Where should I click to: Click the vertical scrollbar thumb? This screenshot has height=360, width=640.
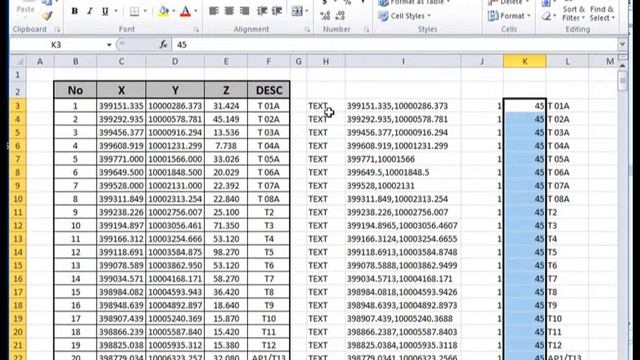tap(622, 82)
